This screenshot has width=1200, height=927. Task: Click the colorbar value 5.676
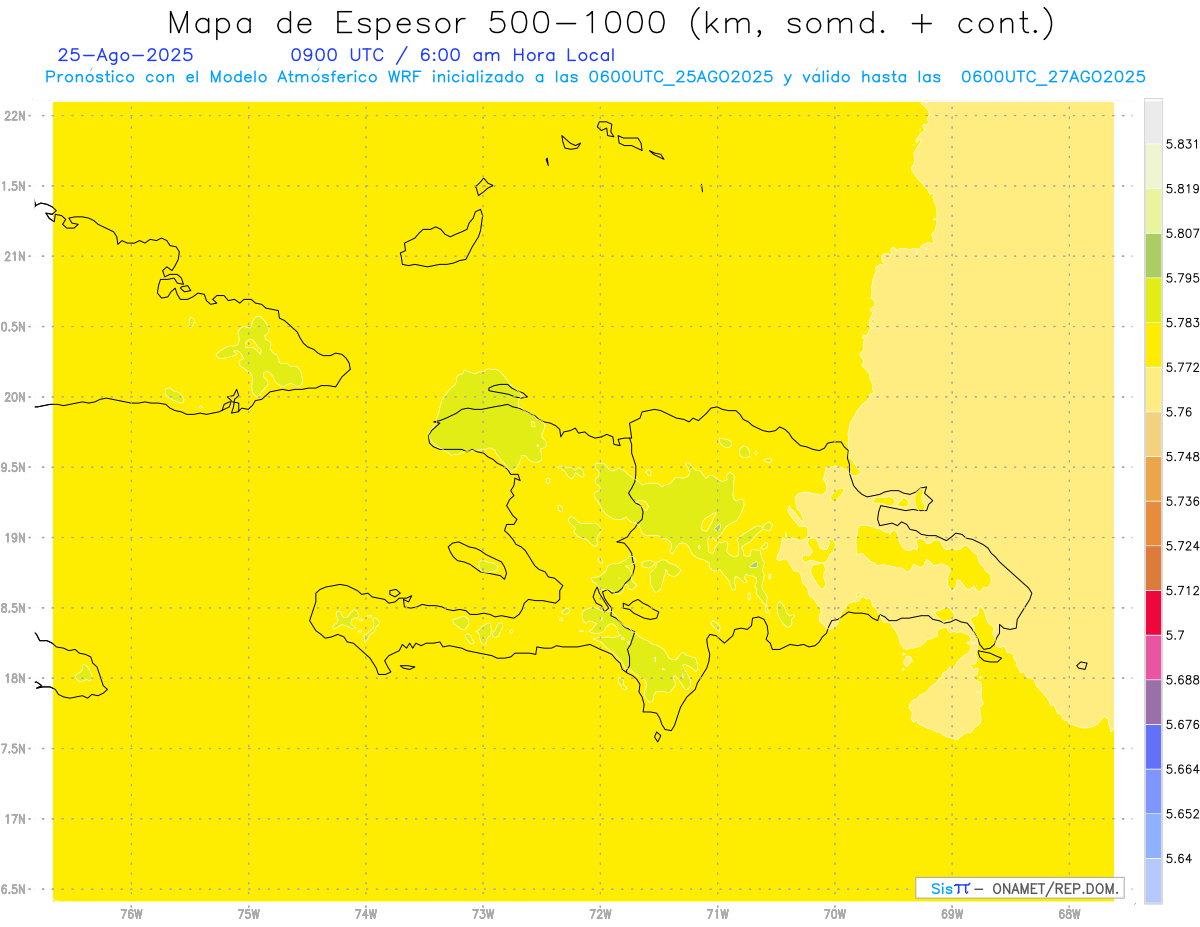point(1183,724)
